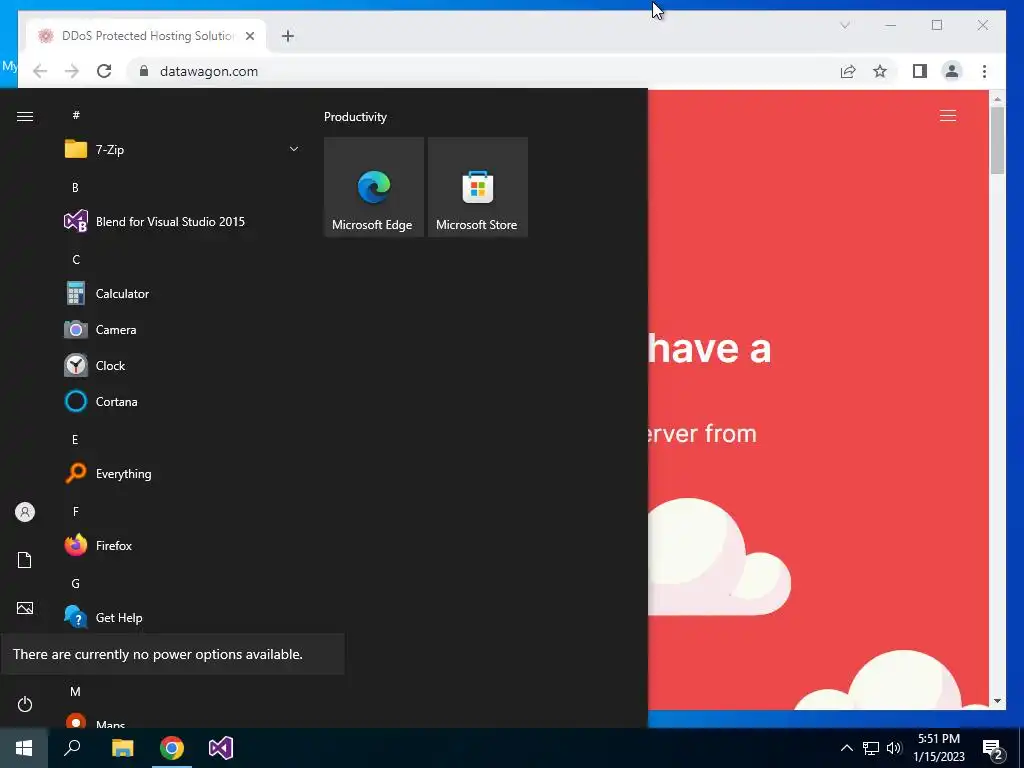Image resolution: width=1024 pixels, height=768 pixels.
Task: Open the network status tray icon
Action: pos(871,748)
